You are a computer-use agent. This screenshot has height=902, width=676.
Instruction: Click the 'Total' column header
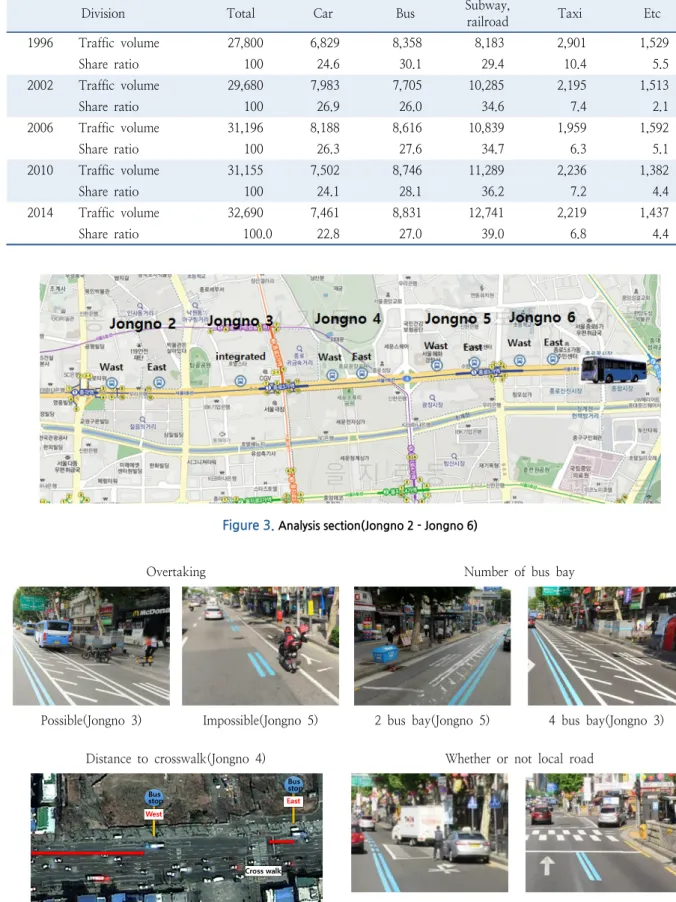(240, 13)
